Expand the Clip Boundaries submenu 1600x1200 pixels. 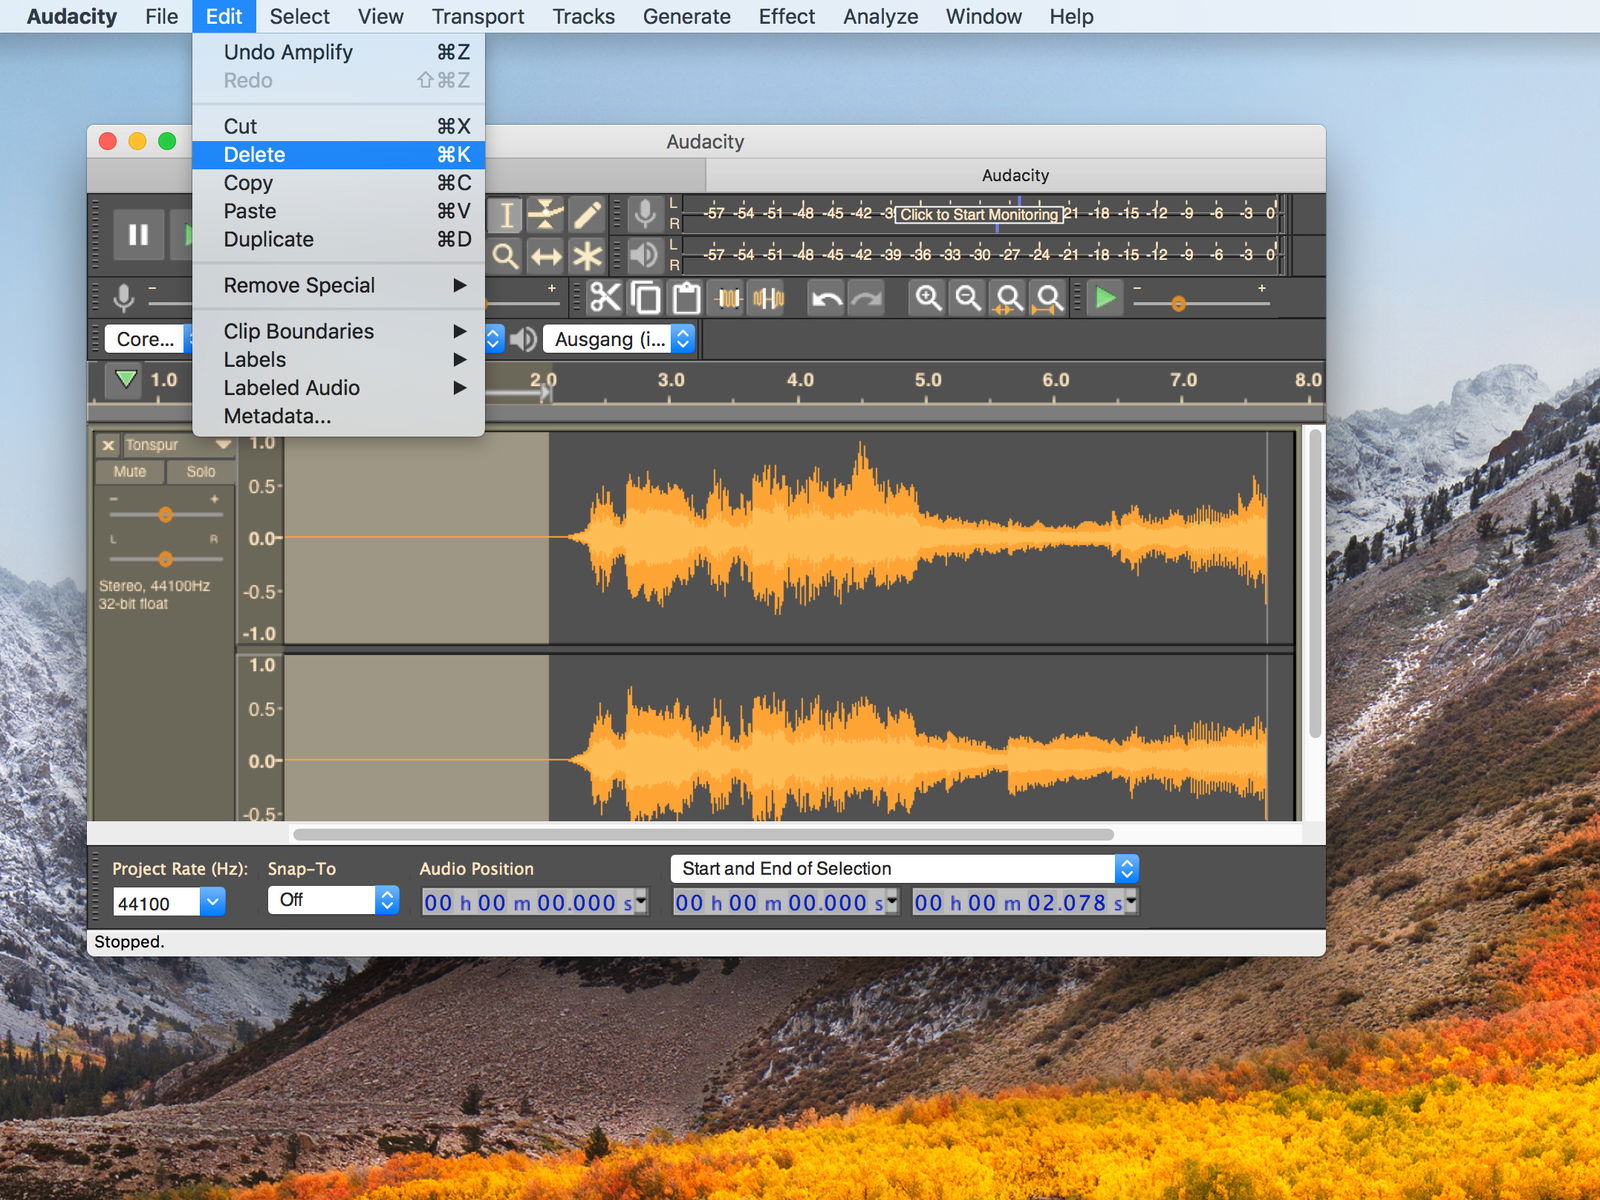pos(339,331)
